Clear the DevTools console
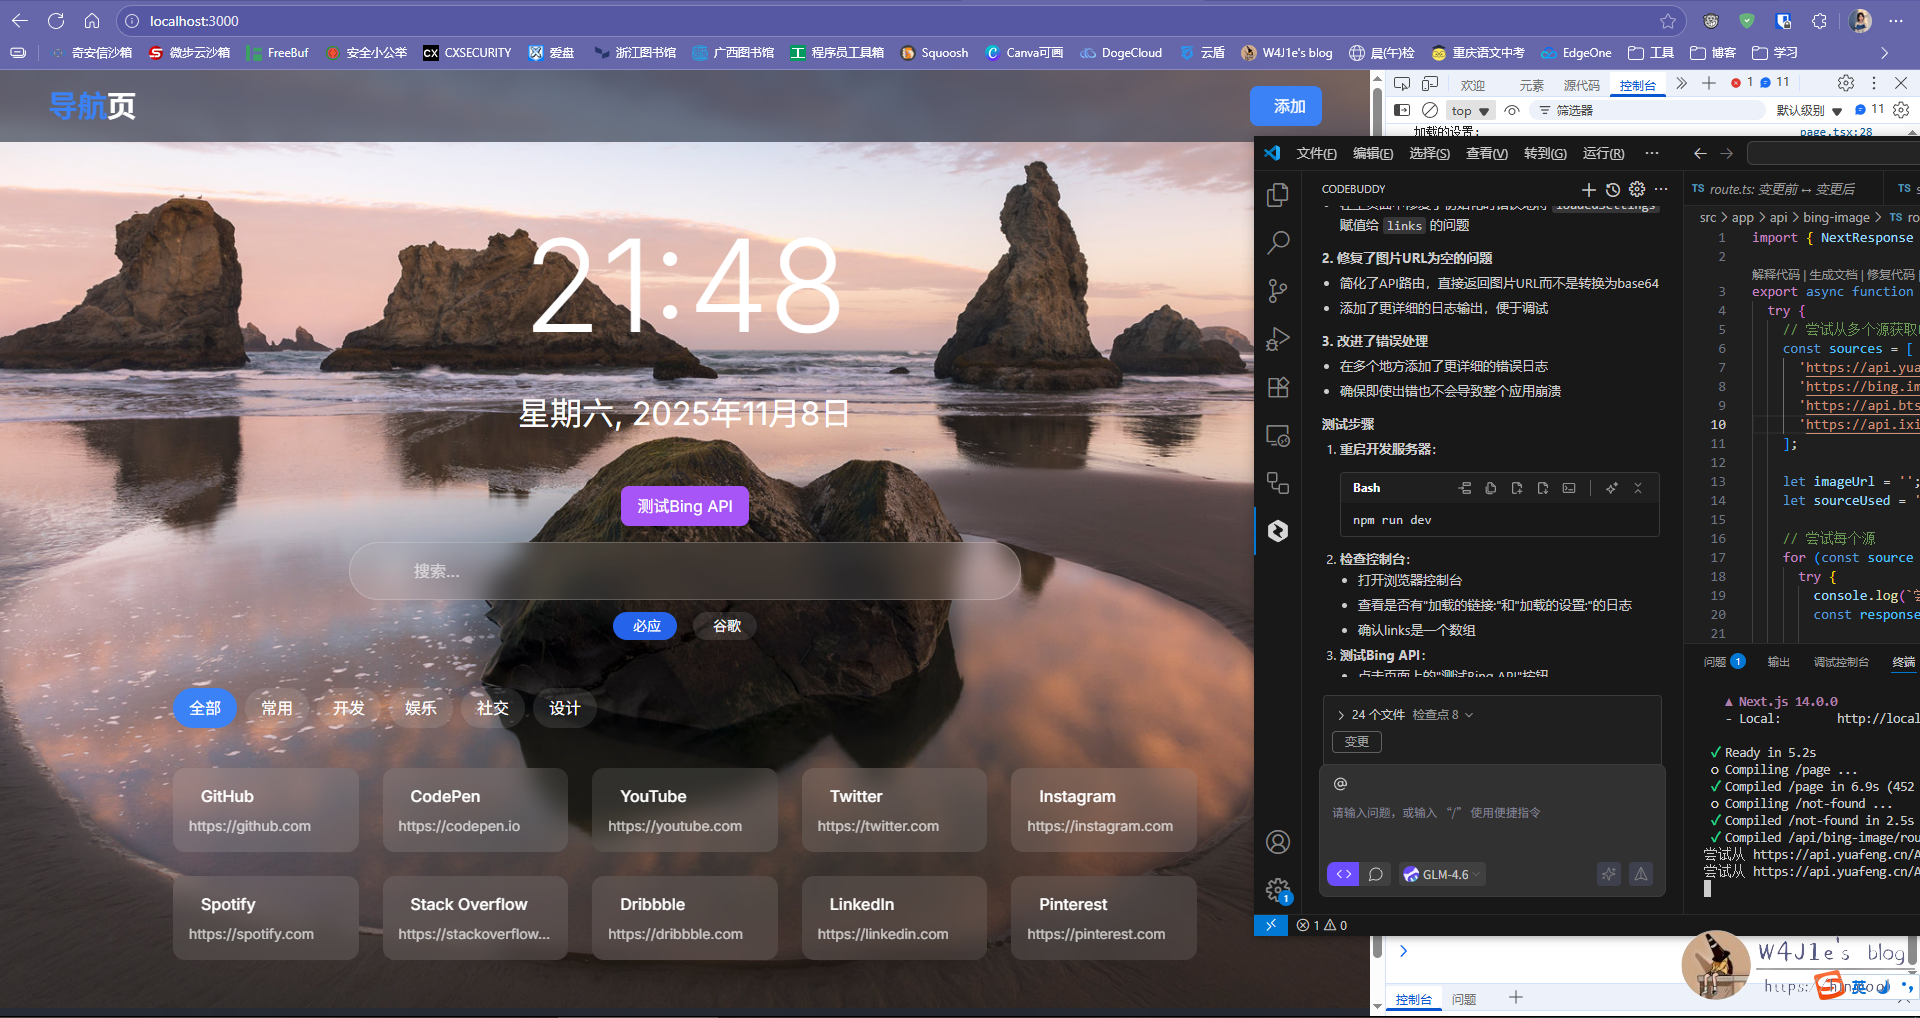This screenshot has height=1018, width=1920. coord(1430,110)
